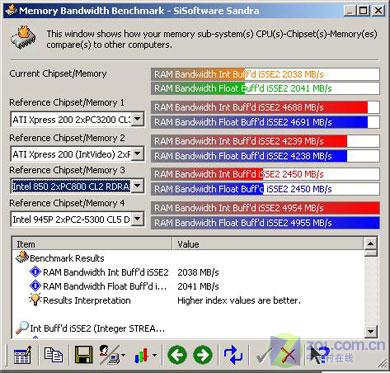Screen dimensions: 390x373
Task: Click the info icon beside Float Buff'd result
Action: point(35,286)
